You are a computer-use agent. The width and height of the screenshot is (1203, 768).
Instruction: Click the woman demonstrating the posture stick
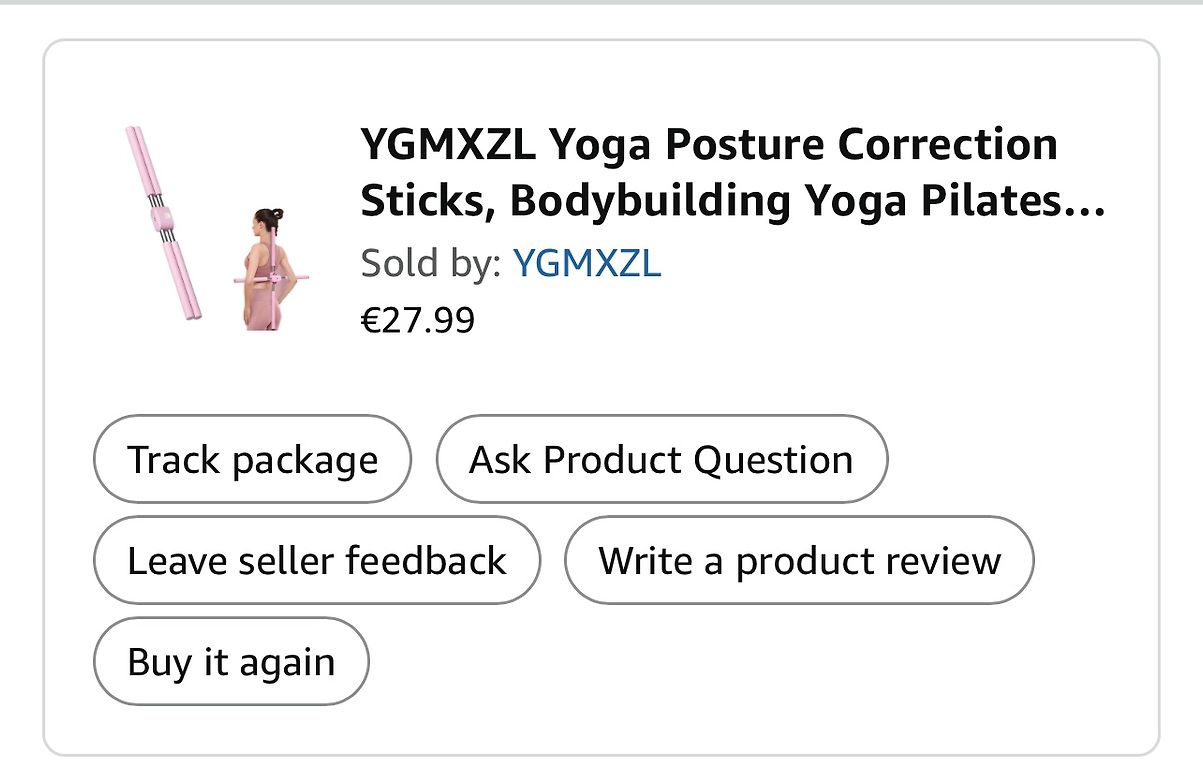click(265, 268)
